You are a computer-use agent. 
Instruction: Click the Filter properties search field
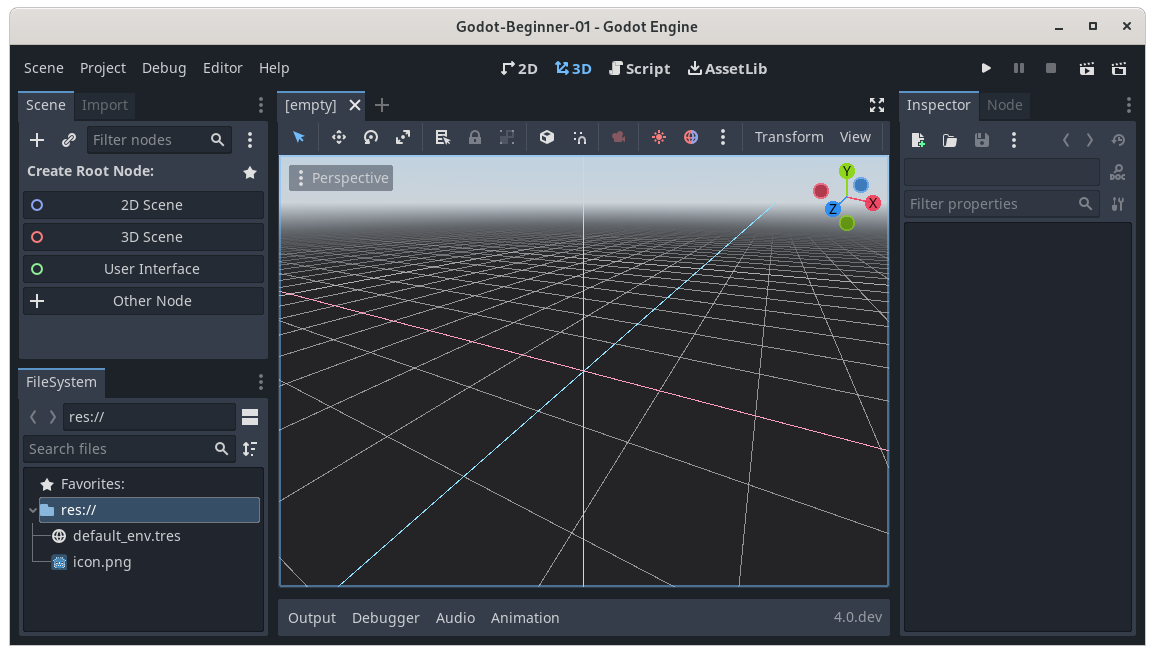[990, 204]
